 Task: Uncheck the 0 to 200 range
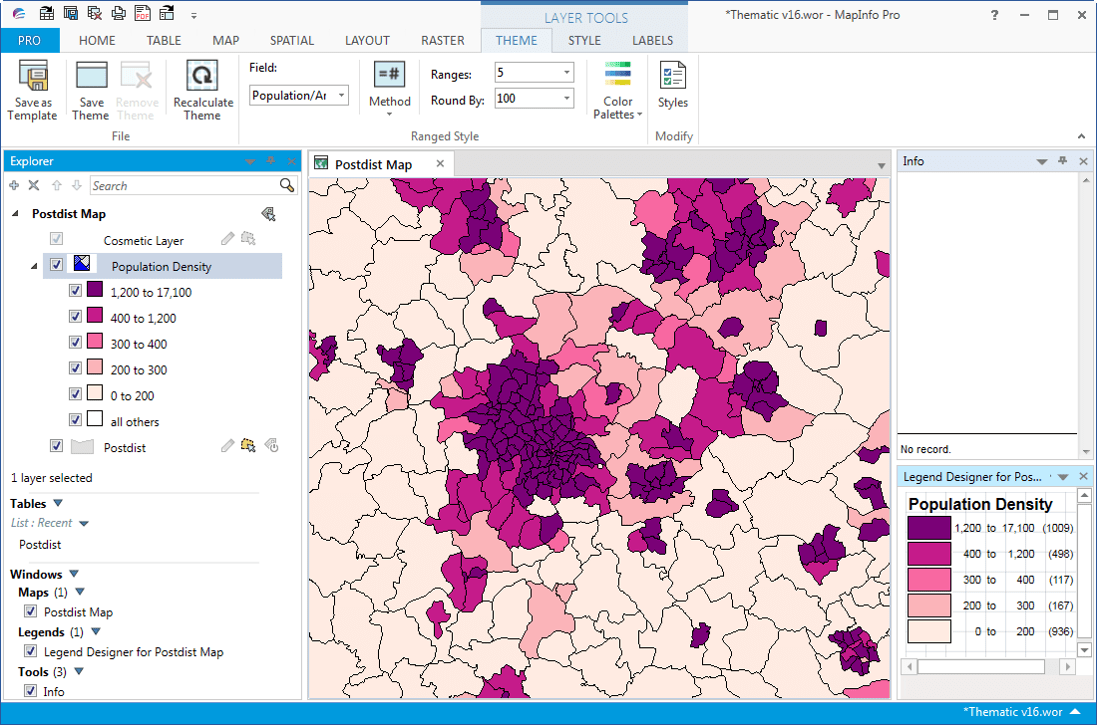coord(76,394)
